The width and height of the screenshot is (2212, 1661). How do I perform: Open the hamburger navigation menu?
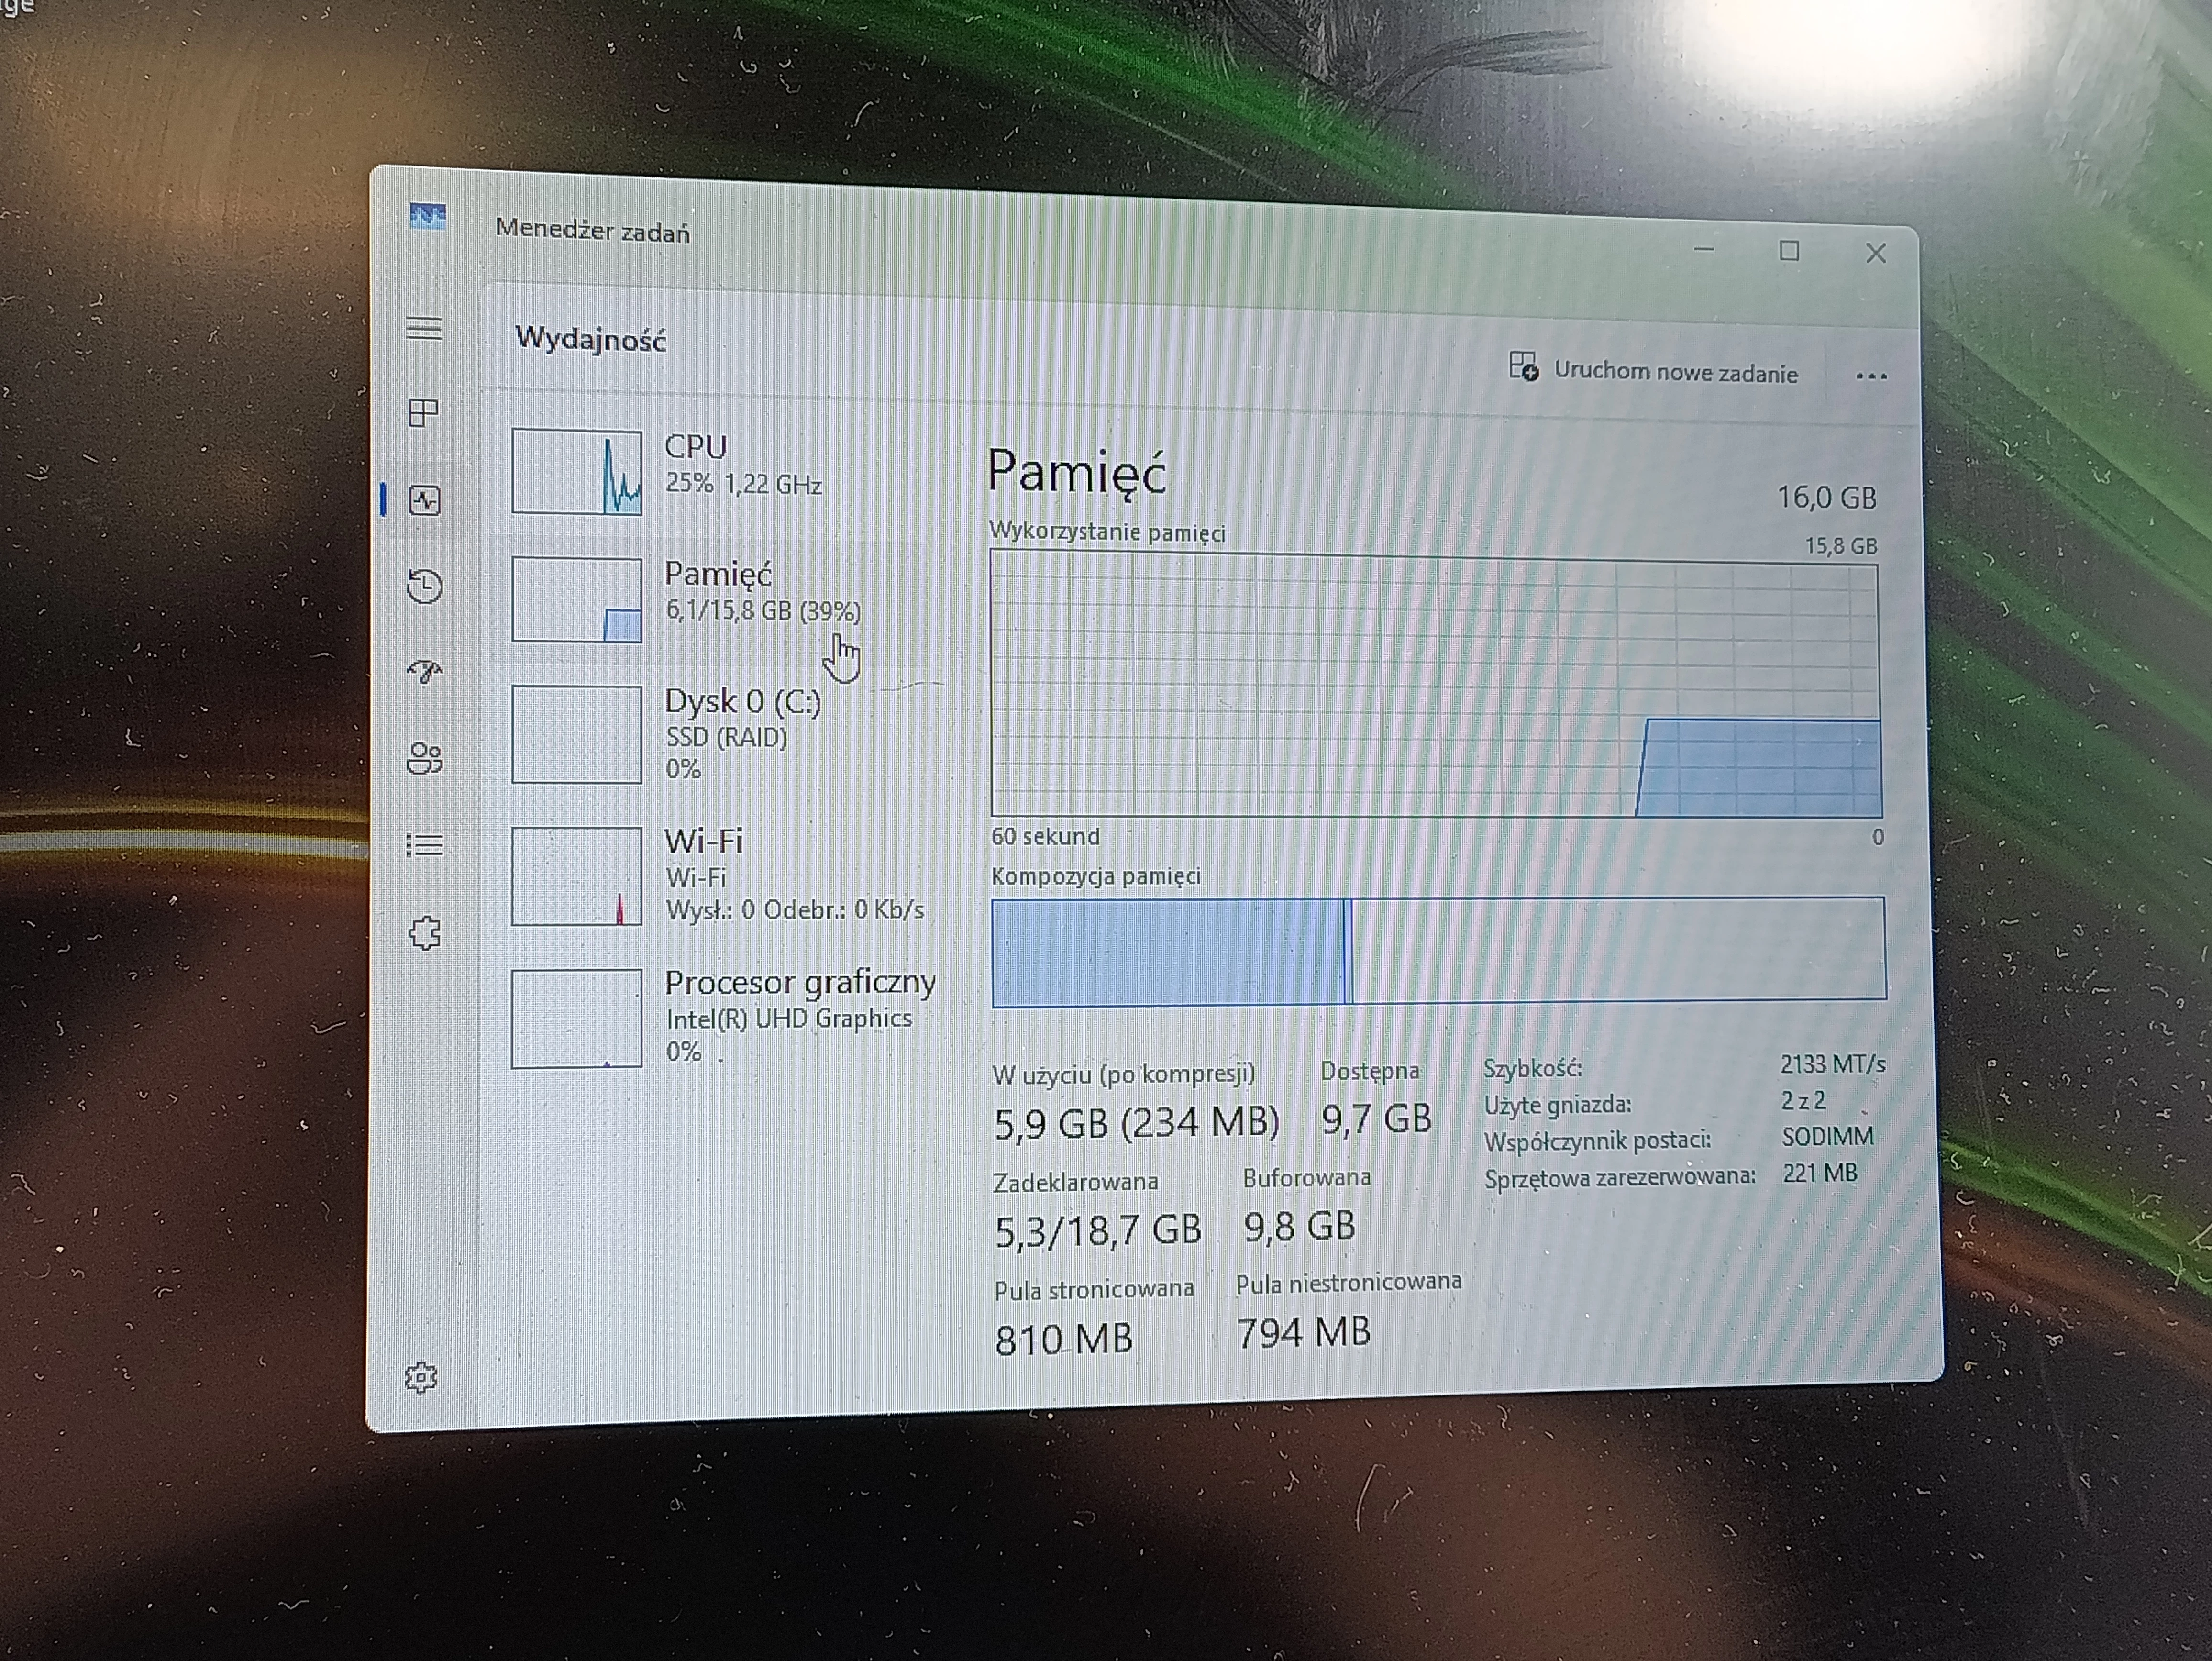(424, 328)
